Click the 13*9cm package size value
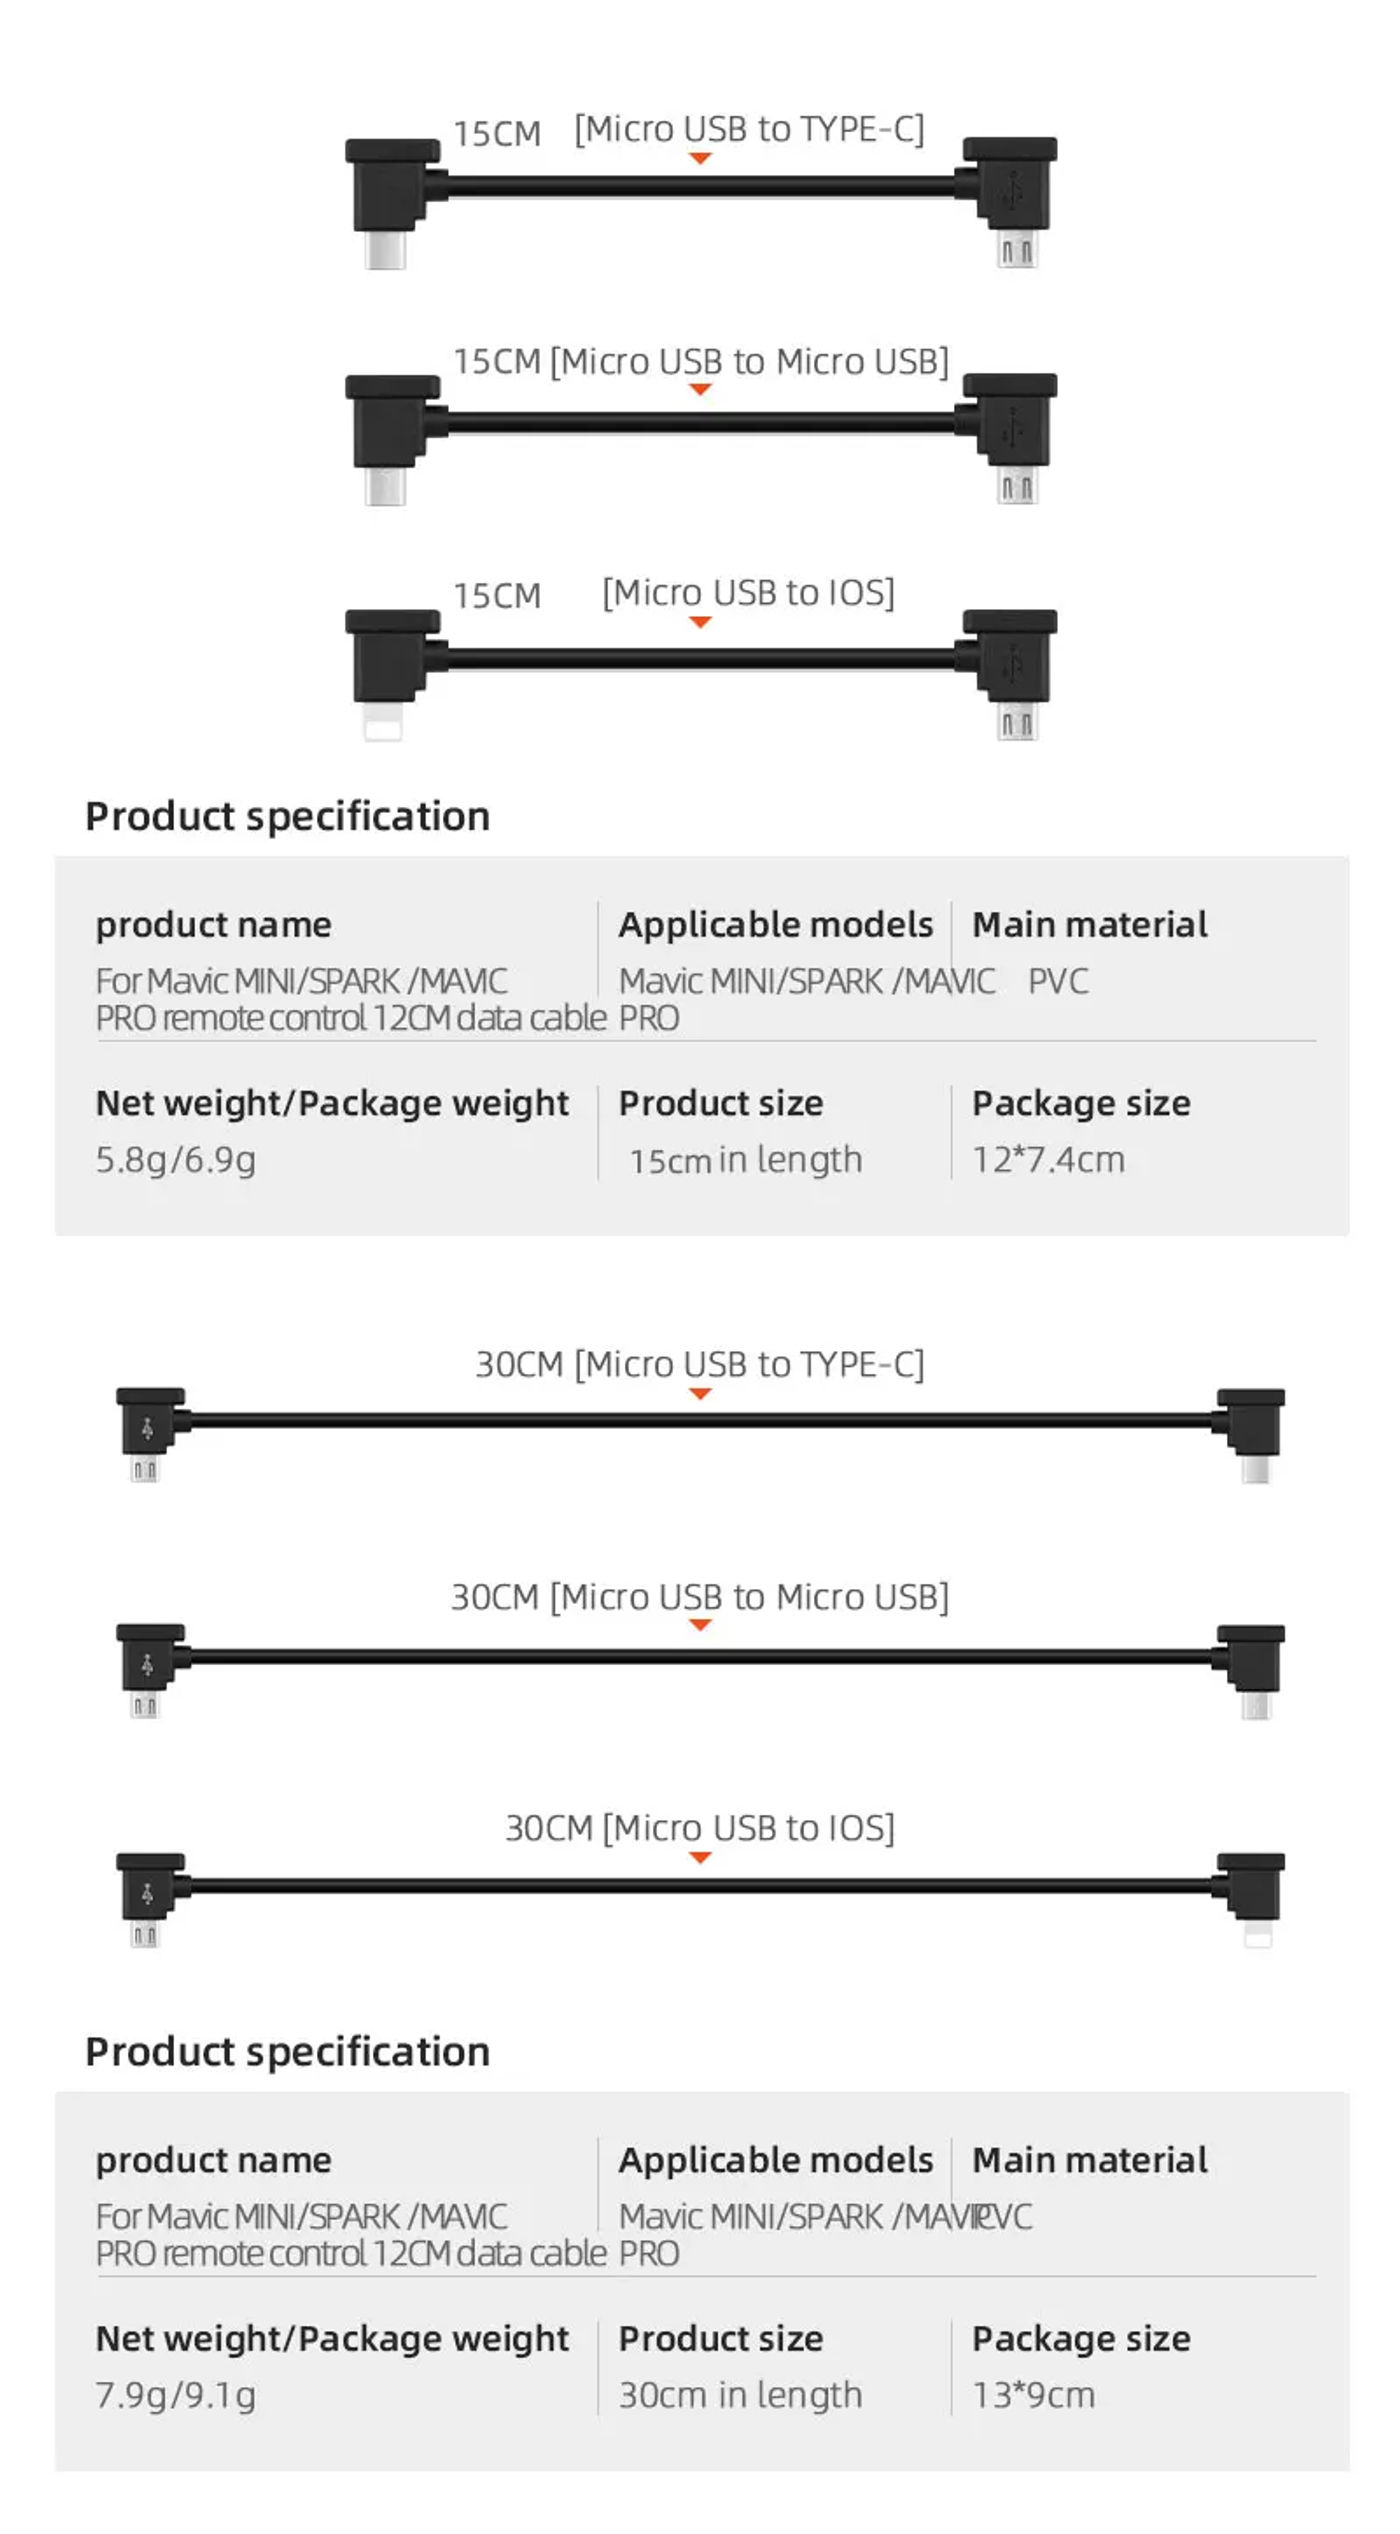Screen dimensions: 1400x2534 tap(1034, 2396)
